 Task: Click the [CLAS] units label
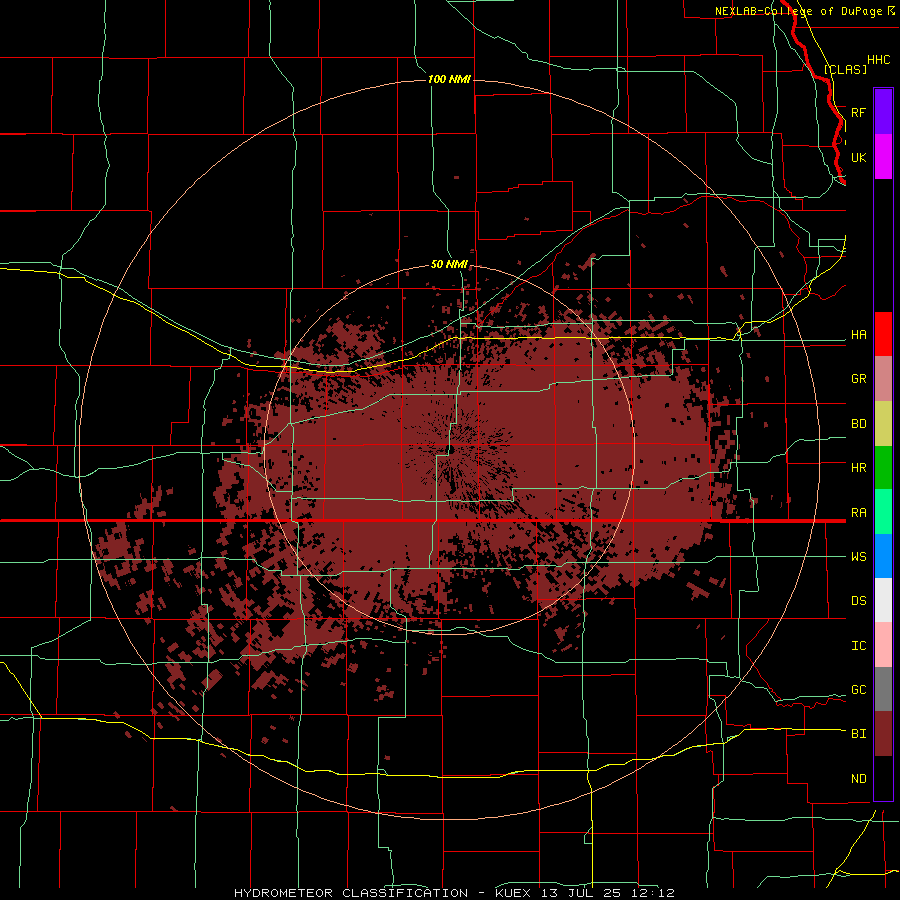tap(845, 69)
